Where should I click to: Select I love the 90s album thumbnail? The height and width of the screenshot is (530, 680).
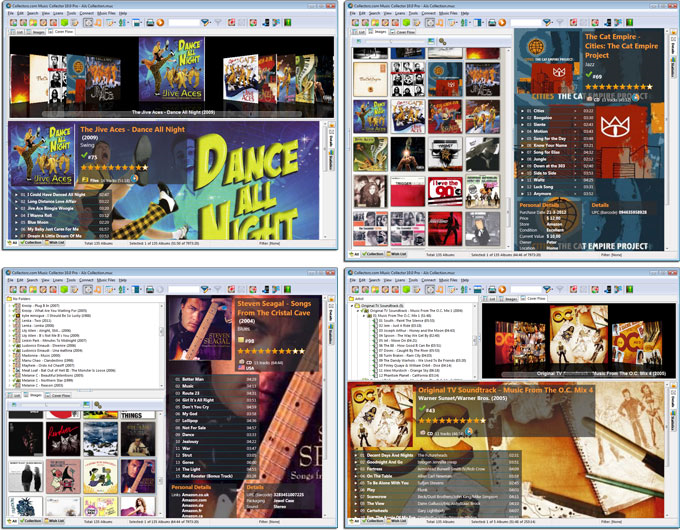(445, 191)
